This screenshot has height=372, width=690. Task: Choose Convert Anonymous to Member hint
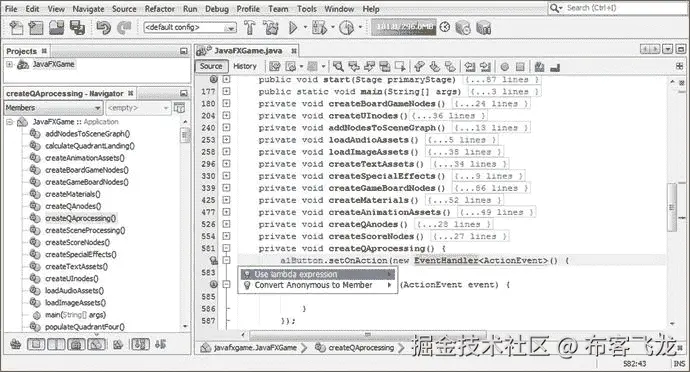[318, 285]
